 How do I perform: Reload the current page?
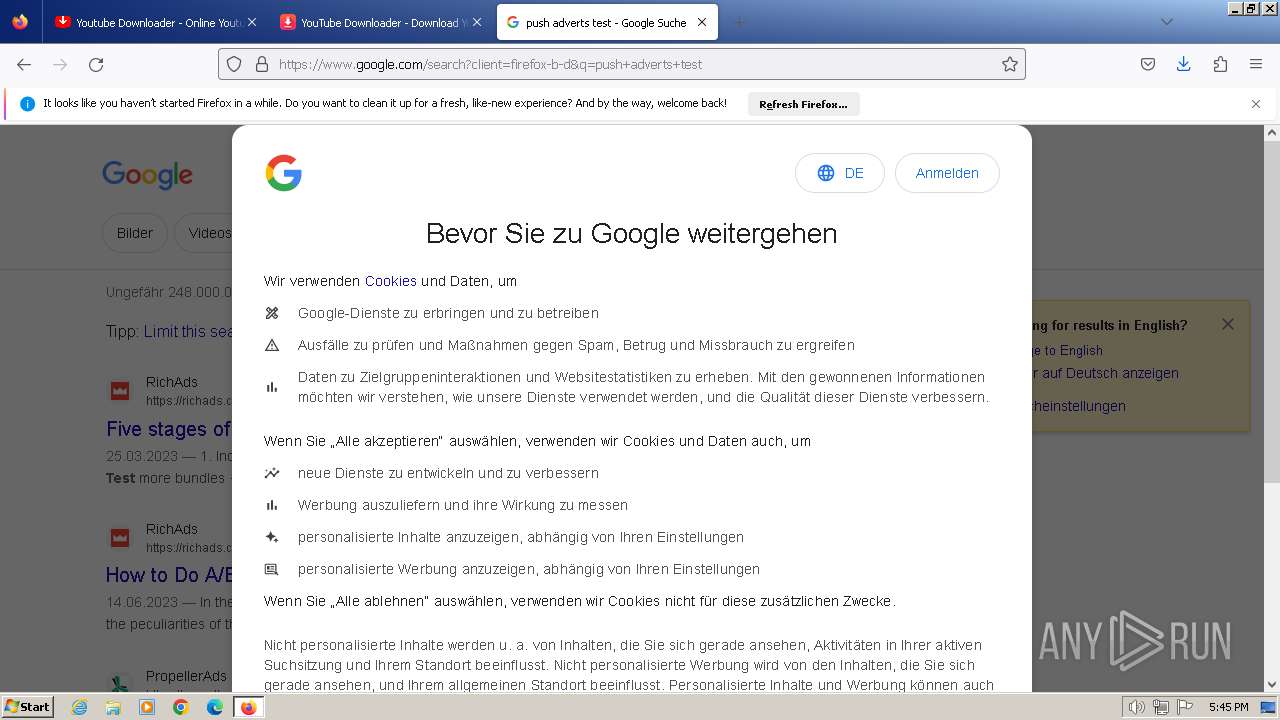[96, 64]
